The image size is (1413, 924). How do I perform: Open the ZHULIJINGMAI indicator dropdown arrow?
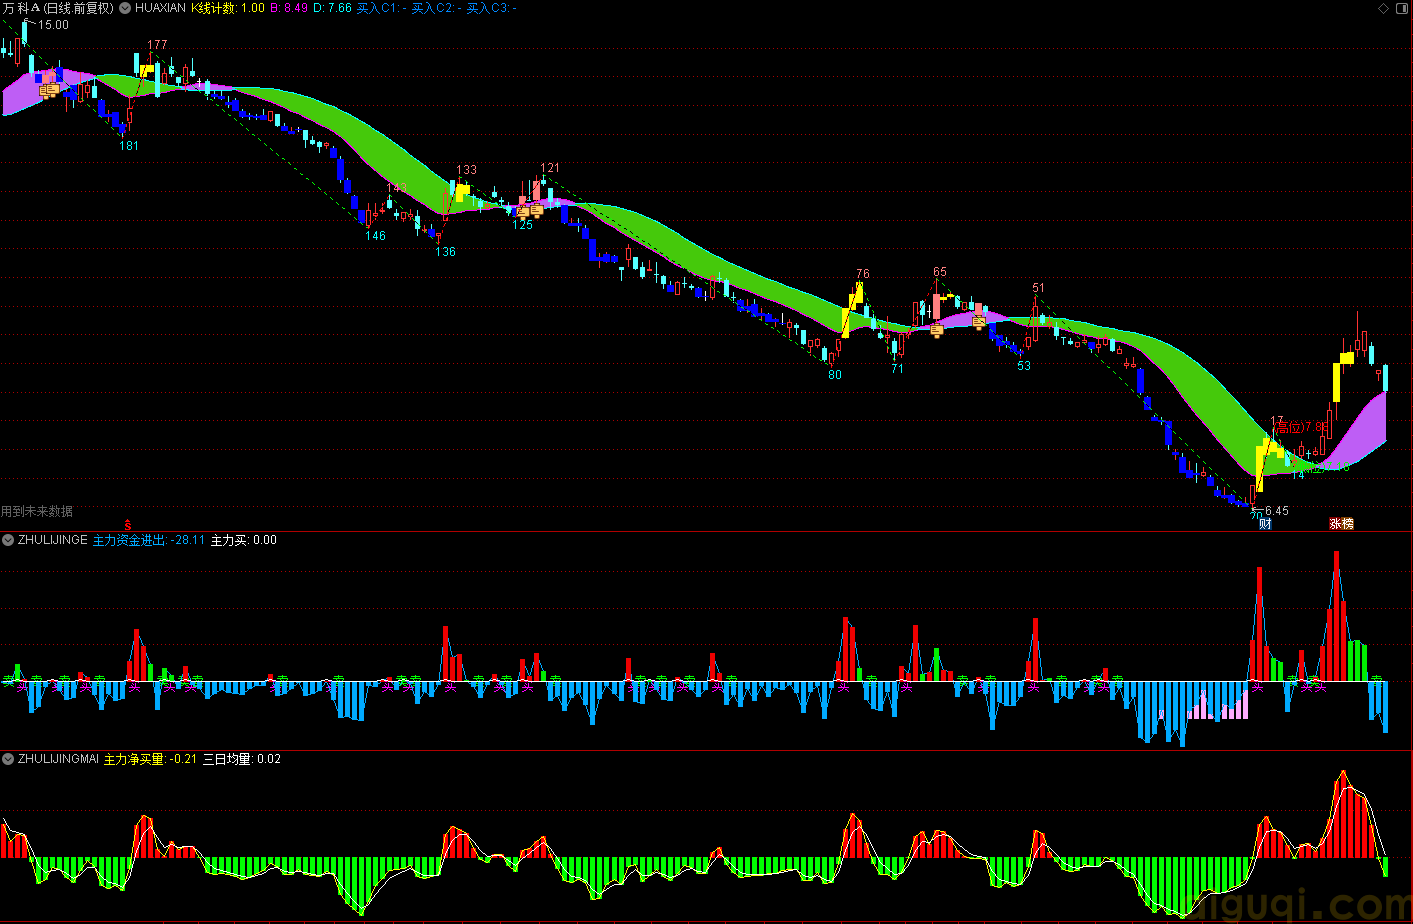[x=8, y=759]
